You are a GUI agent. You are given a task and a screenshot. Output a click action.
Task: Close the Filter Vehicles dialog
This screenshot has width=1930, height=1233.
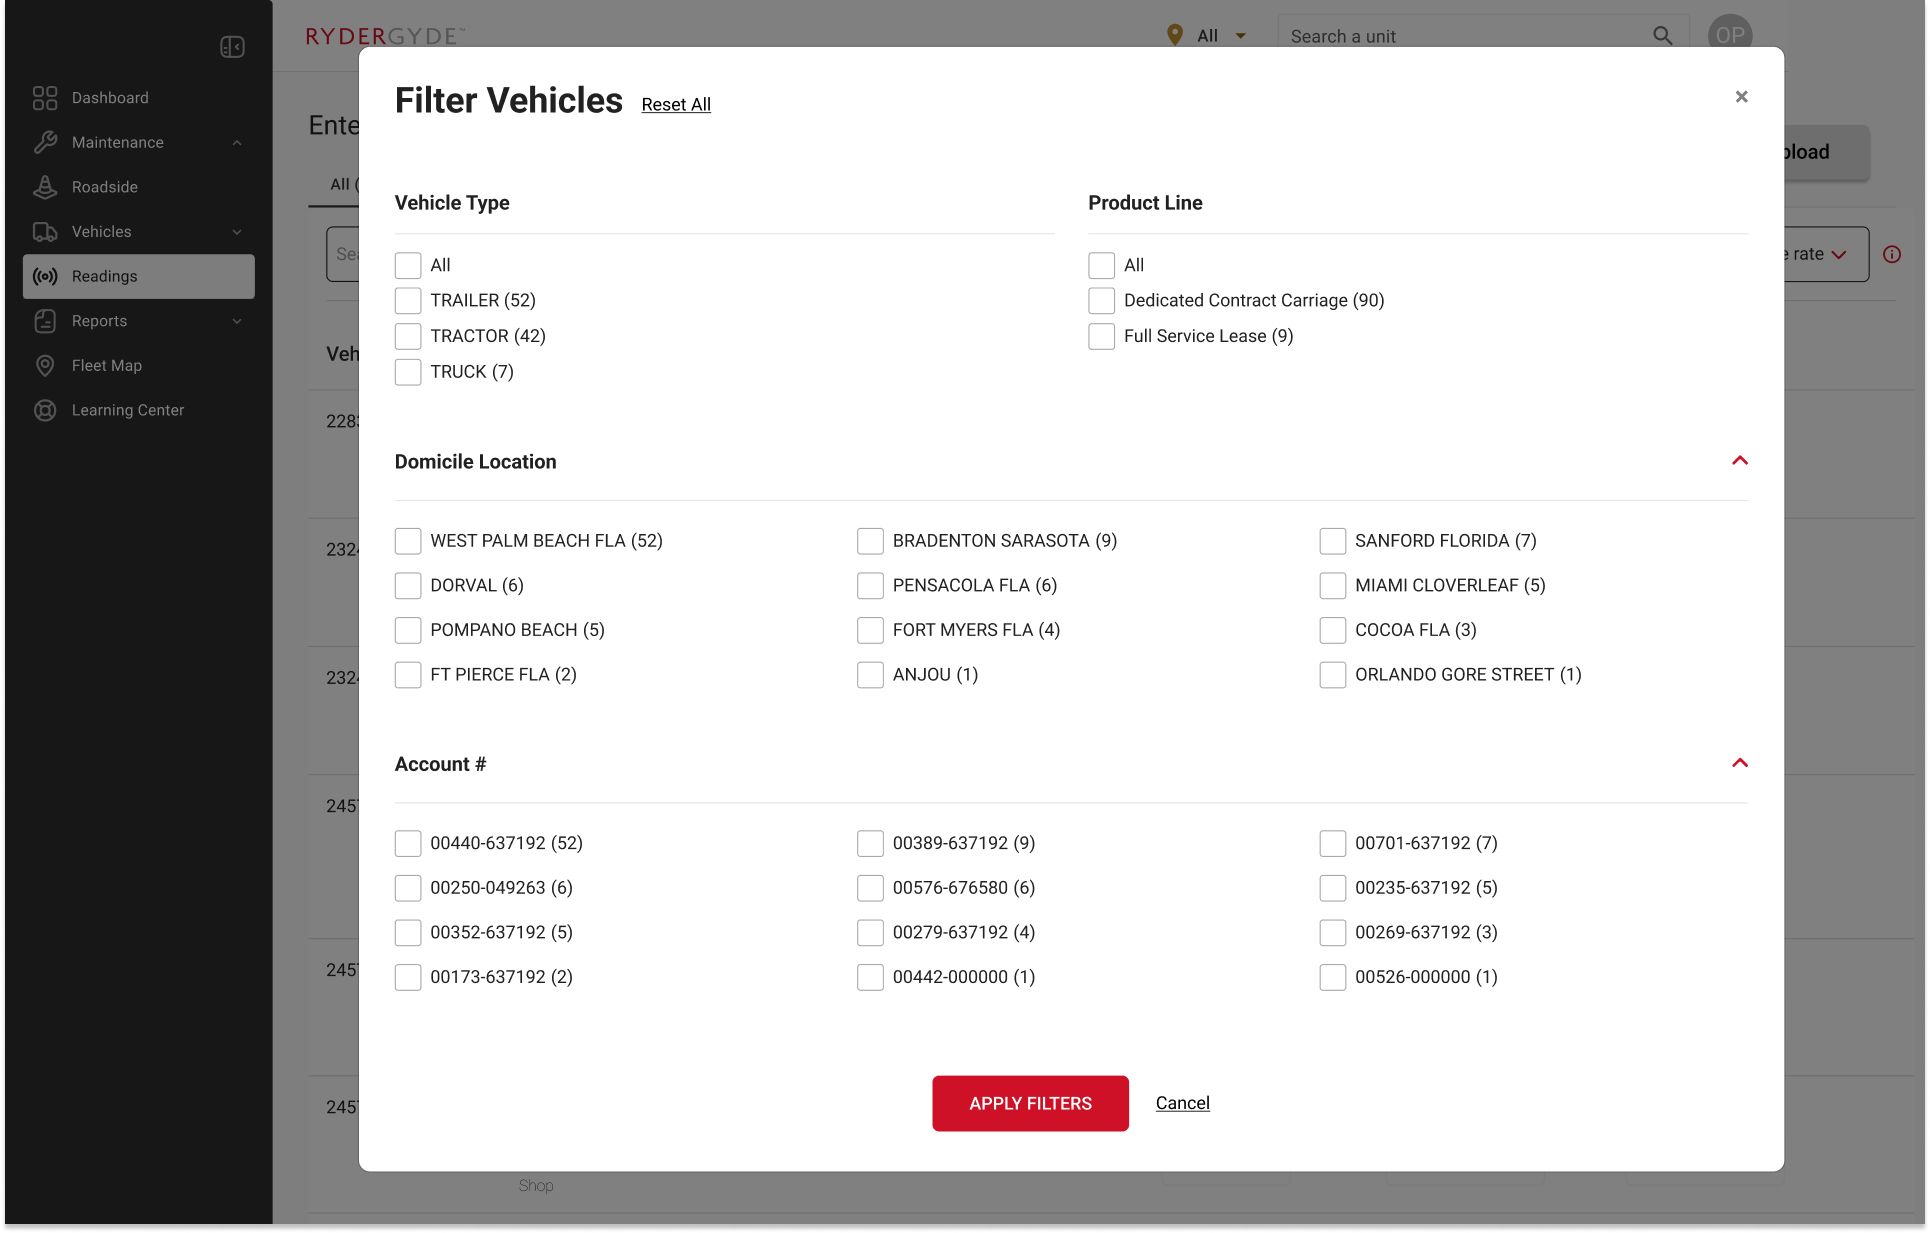tap(1741, 97)
